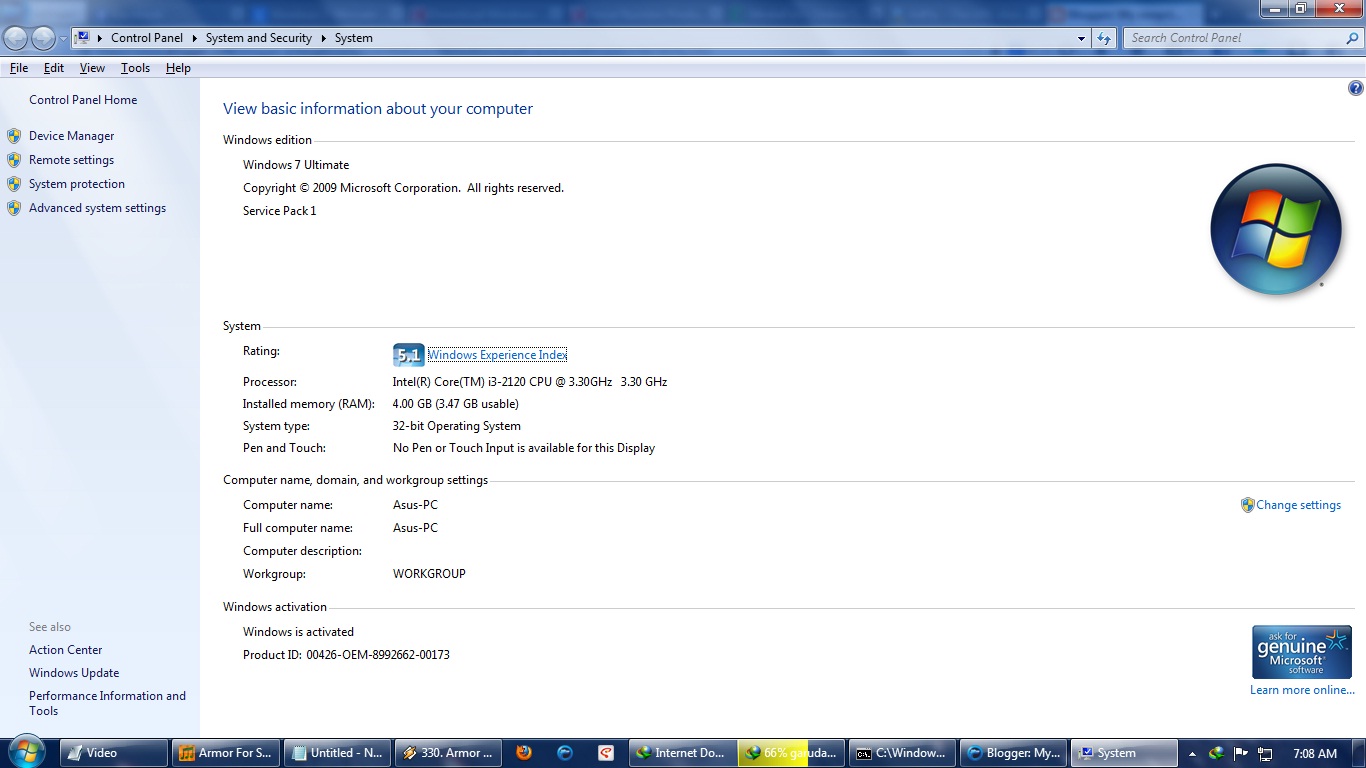Image resolution: width=1366 pixels, height=768 pixels.
Task: Open recent pages dropdown next to Forward
Action: 63,38
